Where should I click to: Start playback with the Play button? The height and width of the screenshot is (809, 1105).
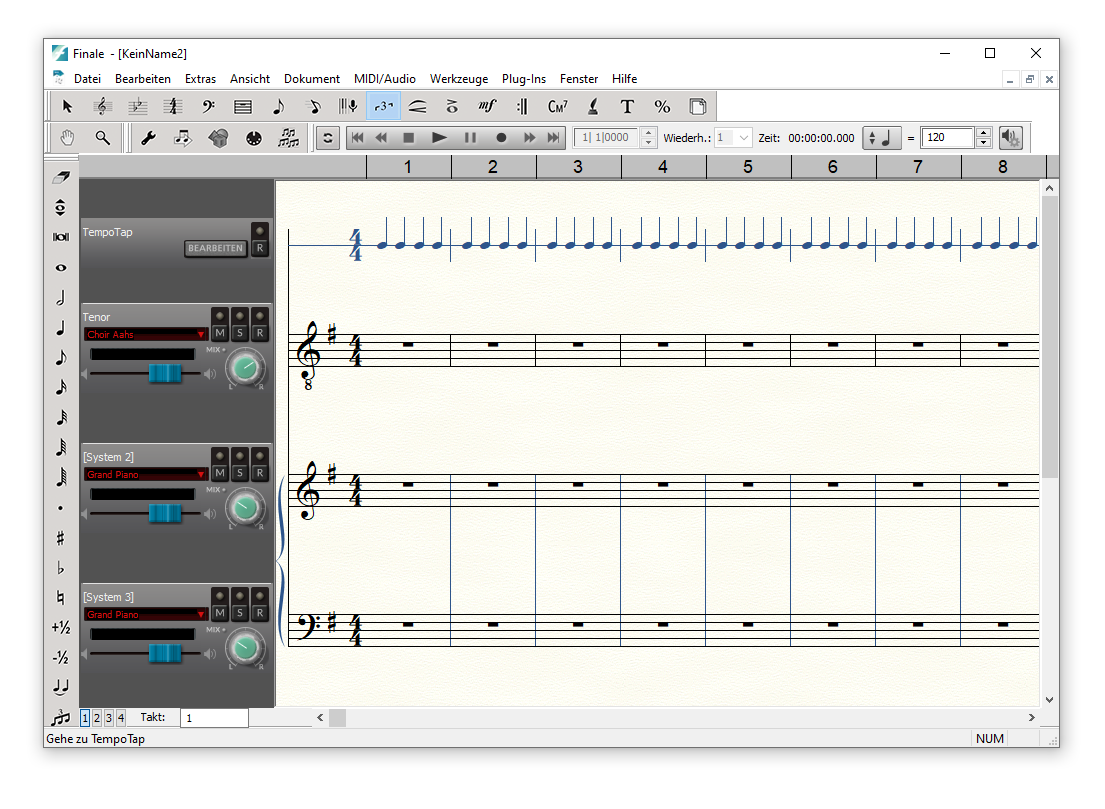coord(439,137)
